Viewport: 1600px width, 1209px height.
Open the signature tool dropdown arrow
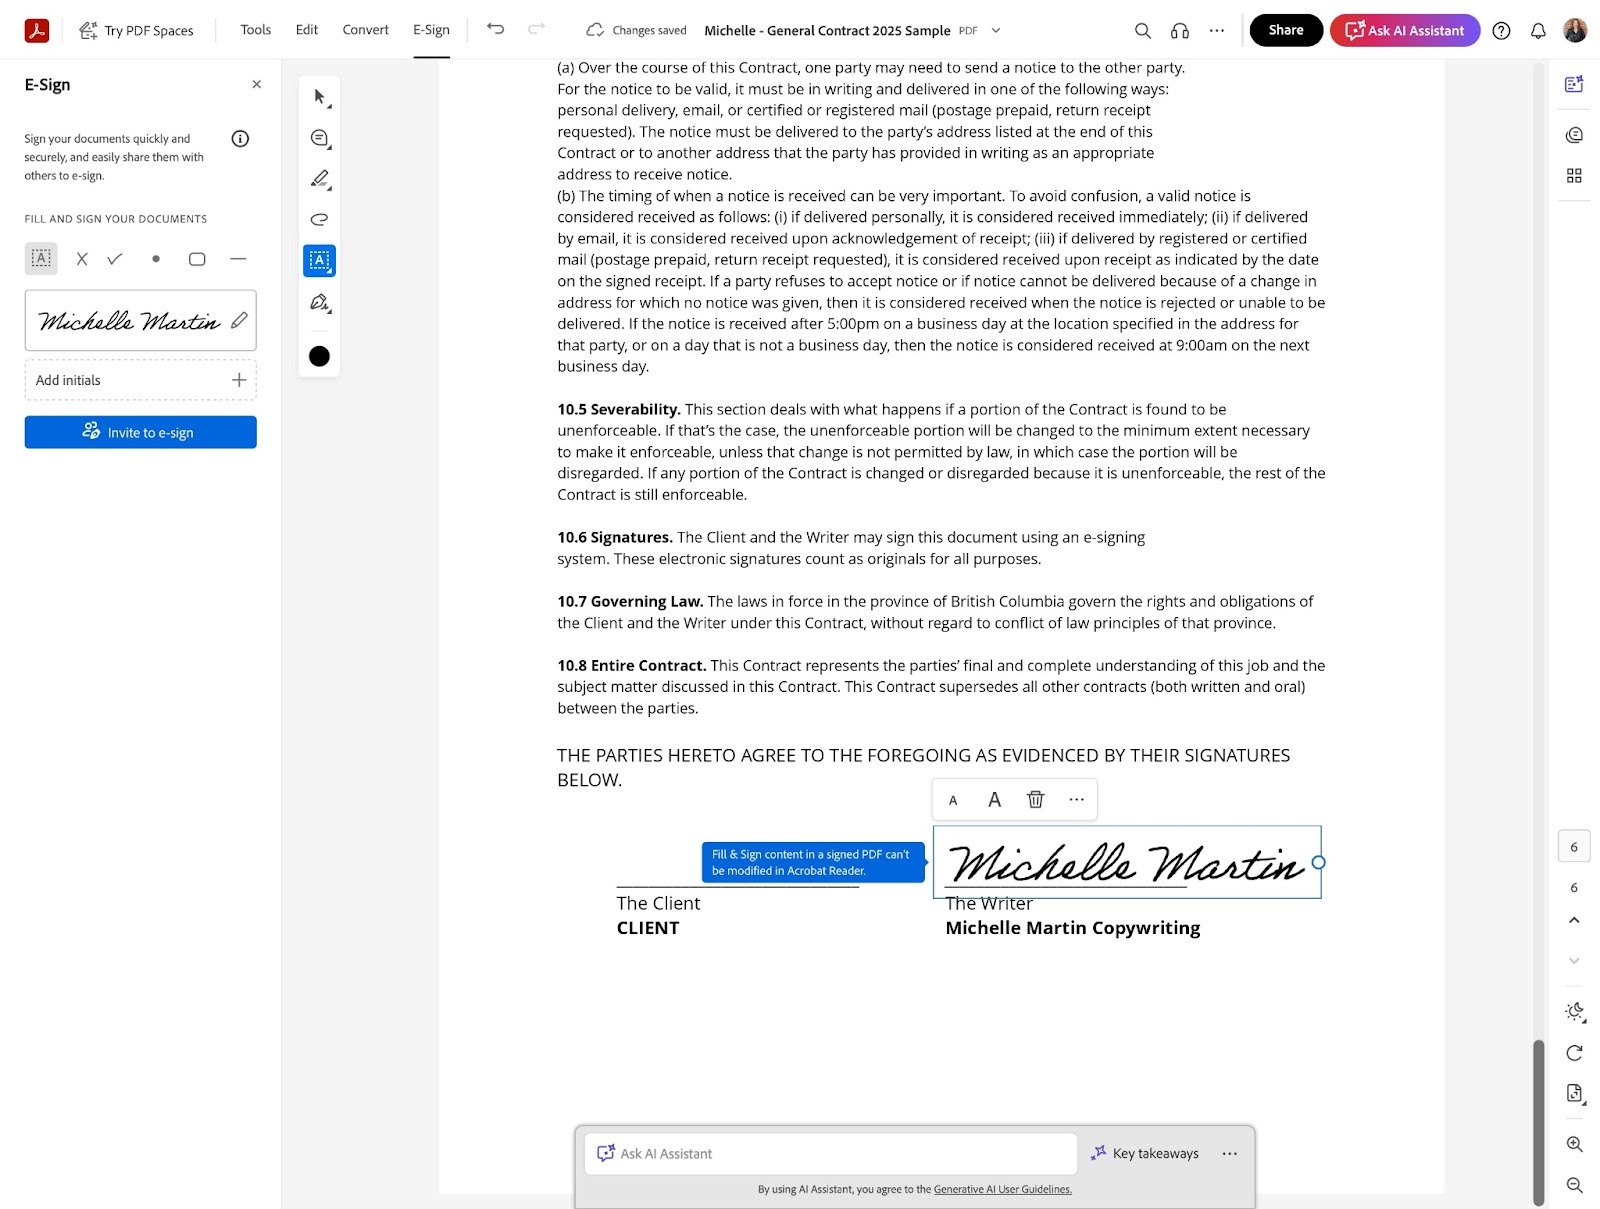pos(329,313)
